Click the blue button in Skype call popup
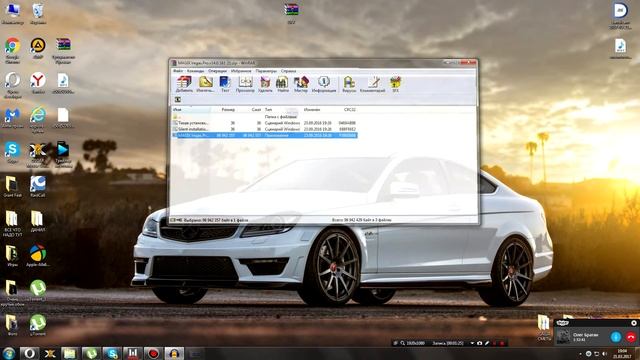The width and height of the screenshot is (640, 360). pos(616,337)
